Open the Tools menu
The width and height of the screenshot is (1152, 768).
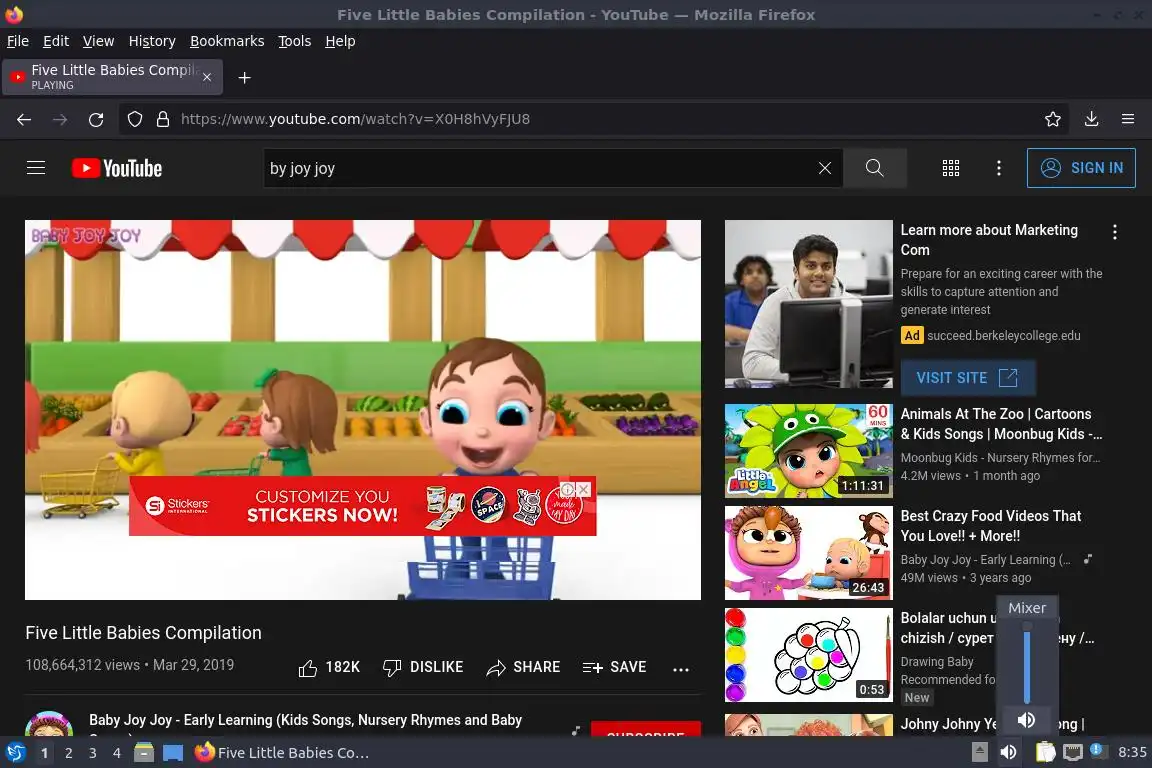pyautogui.click(x=295, y=41)
